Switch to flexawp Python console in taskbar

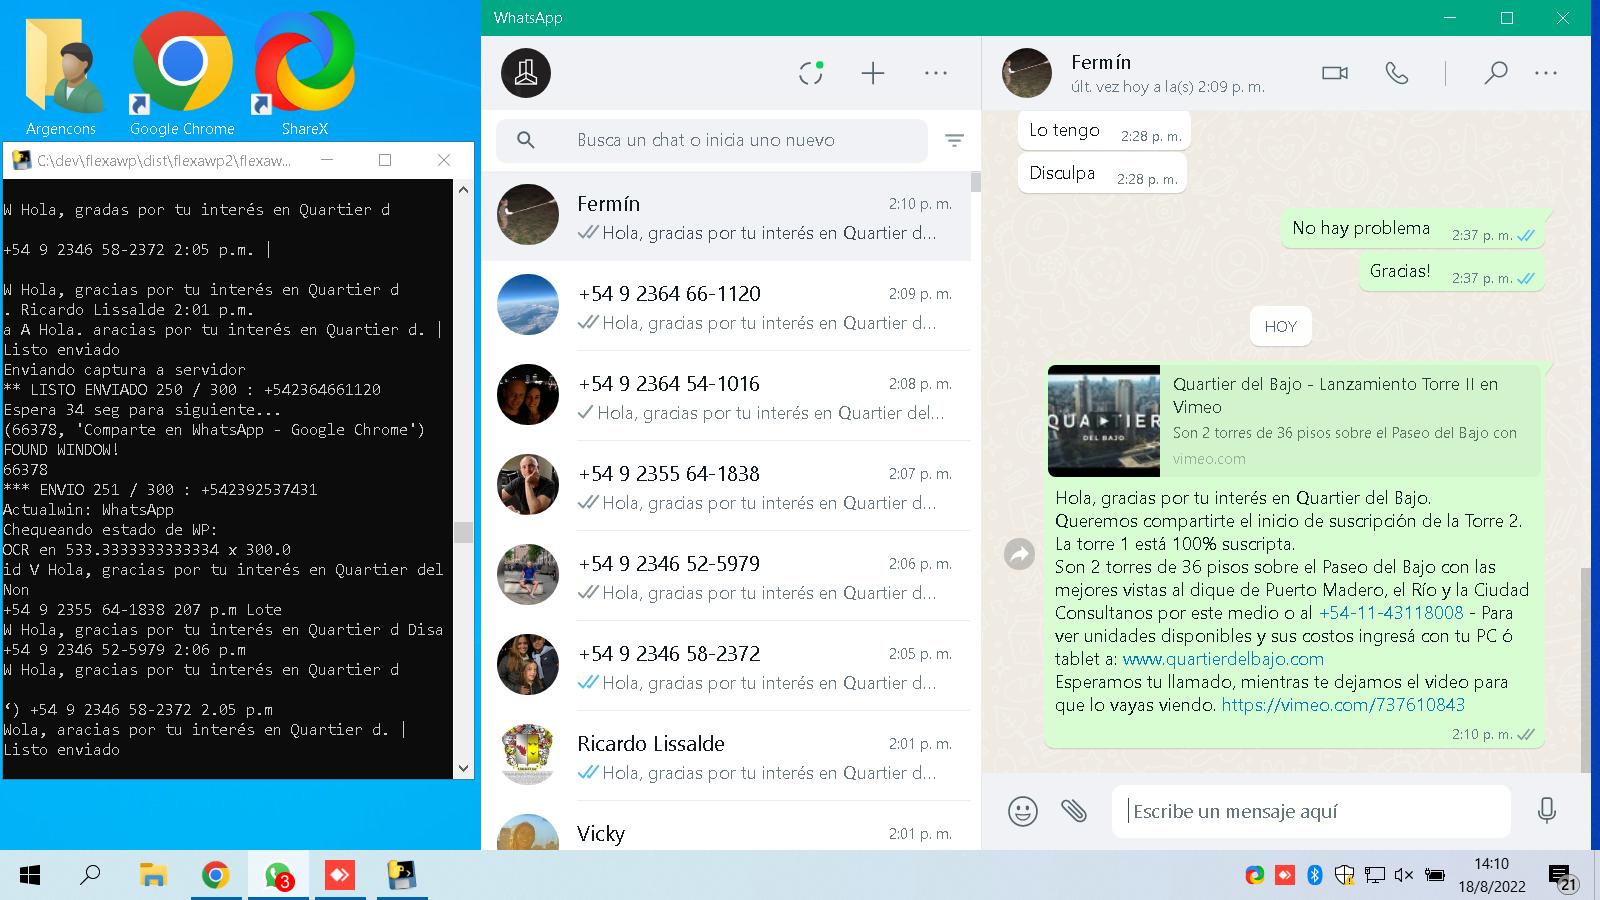tap(402, 876)
